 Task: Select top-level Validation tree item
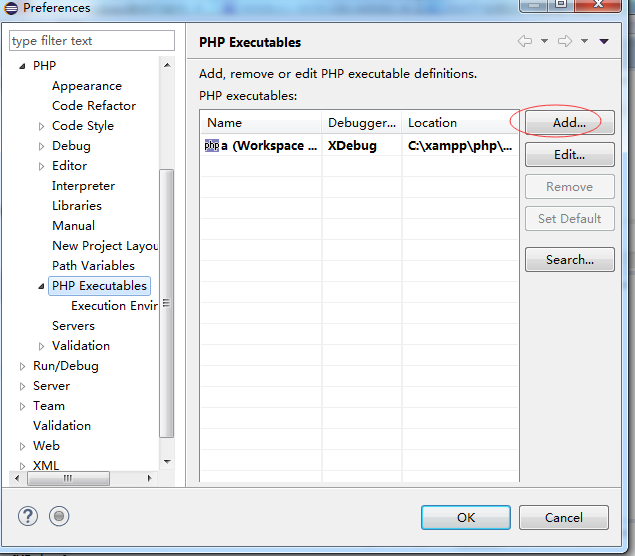pyautogui.click(x=62, y=426)
